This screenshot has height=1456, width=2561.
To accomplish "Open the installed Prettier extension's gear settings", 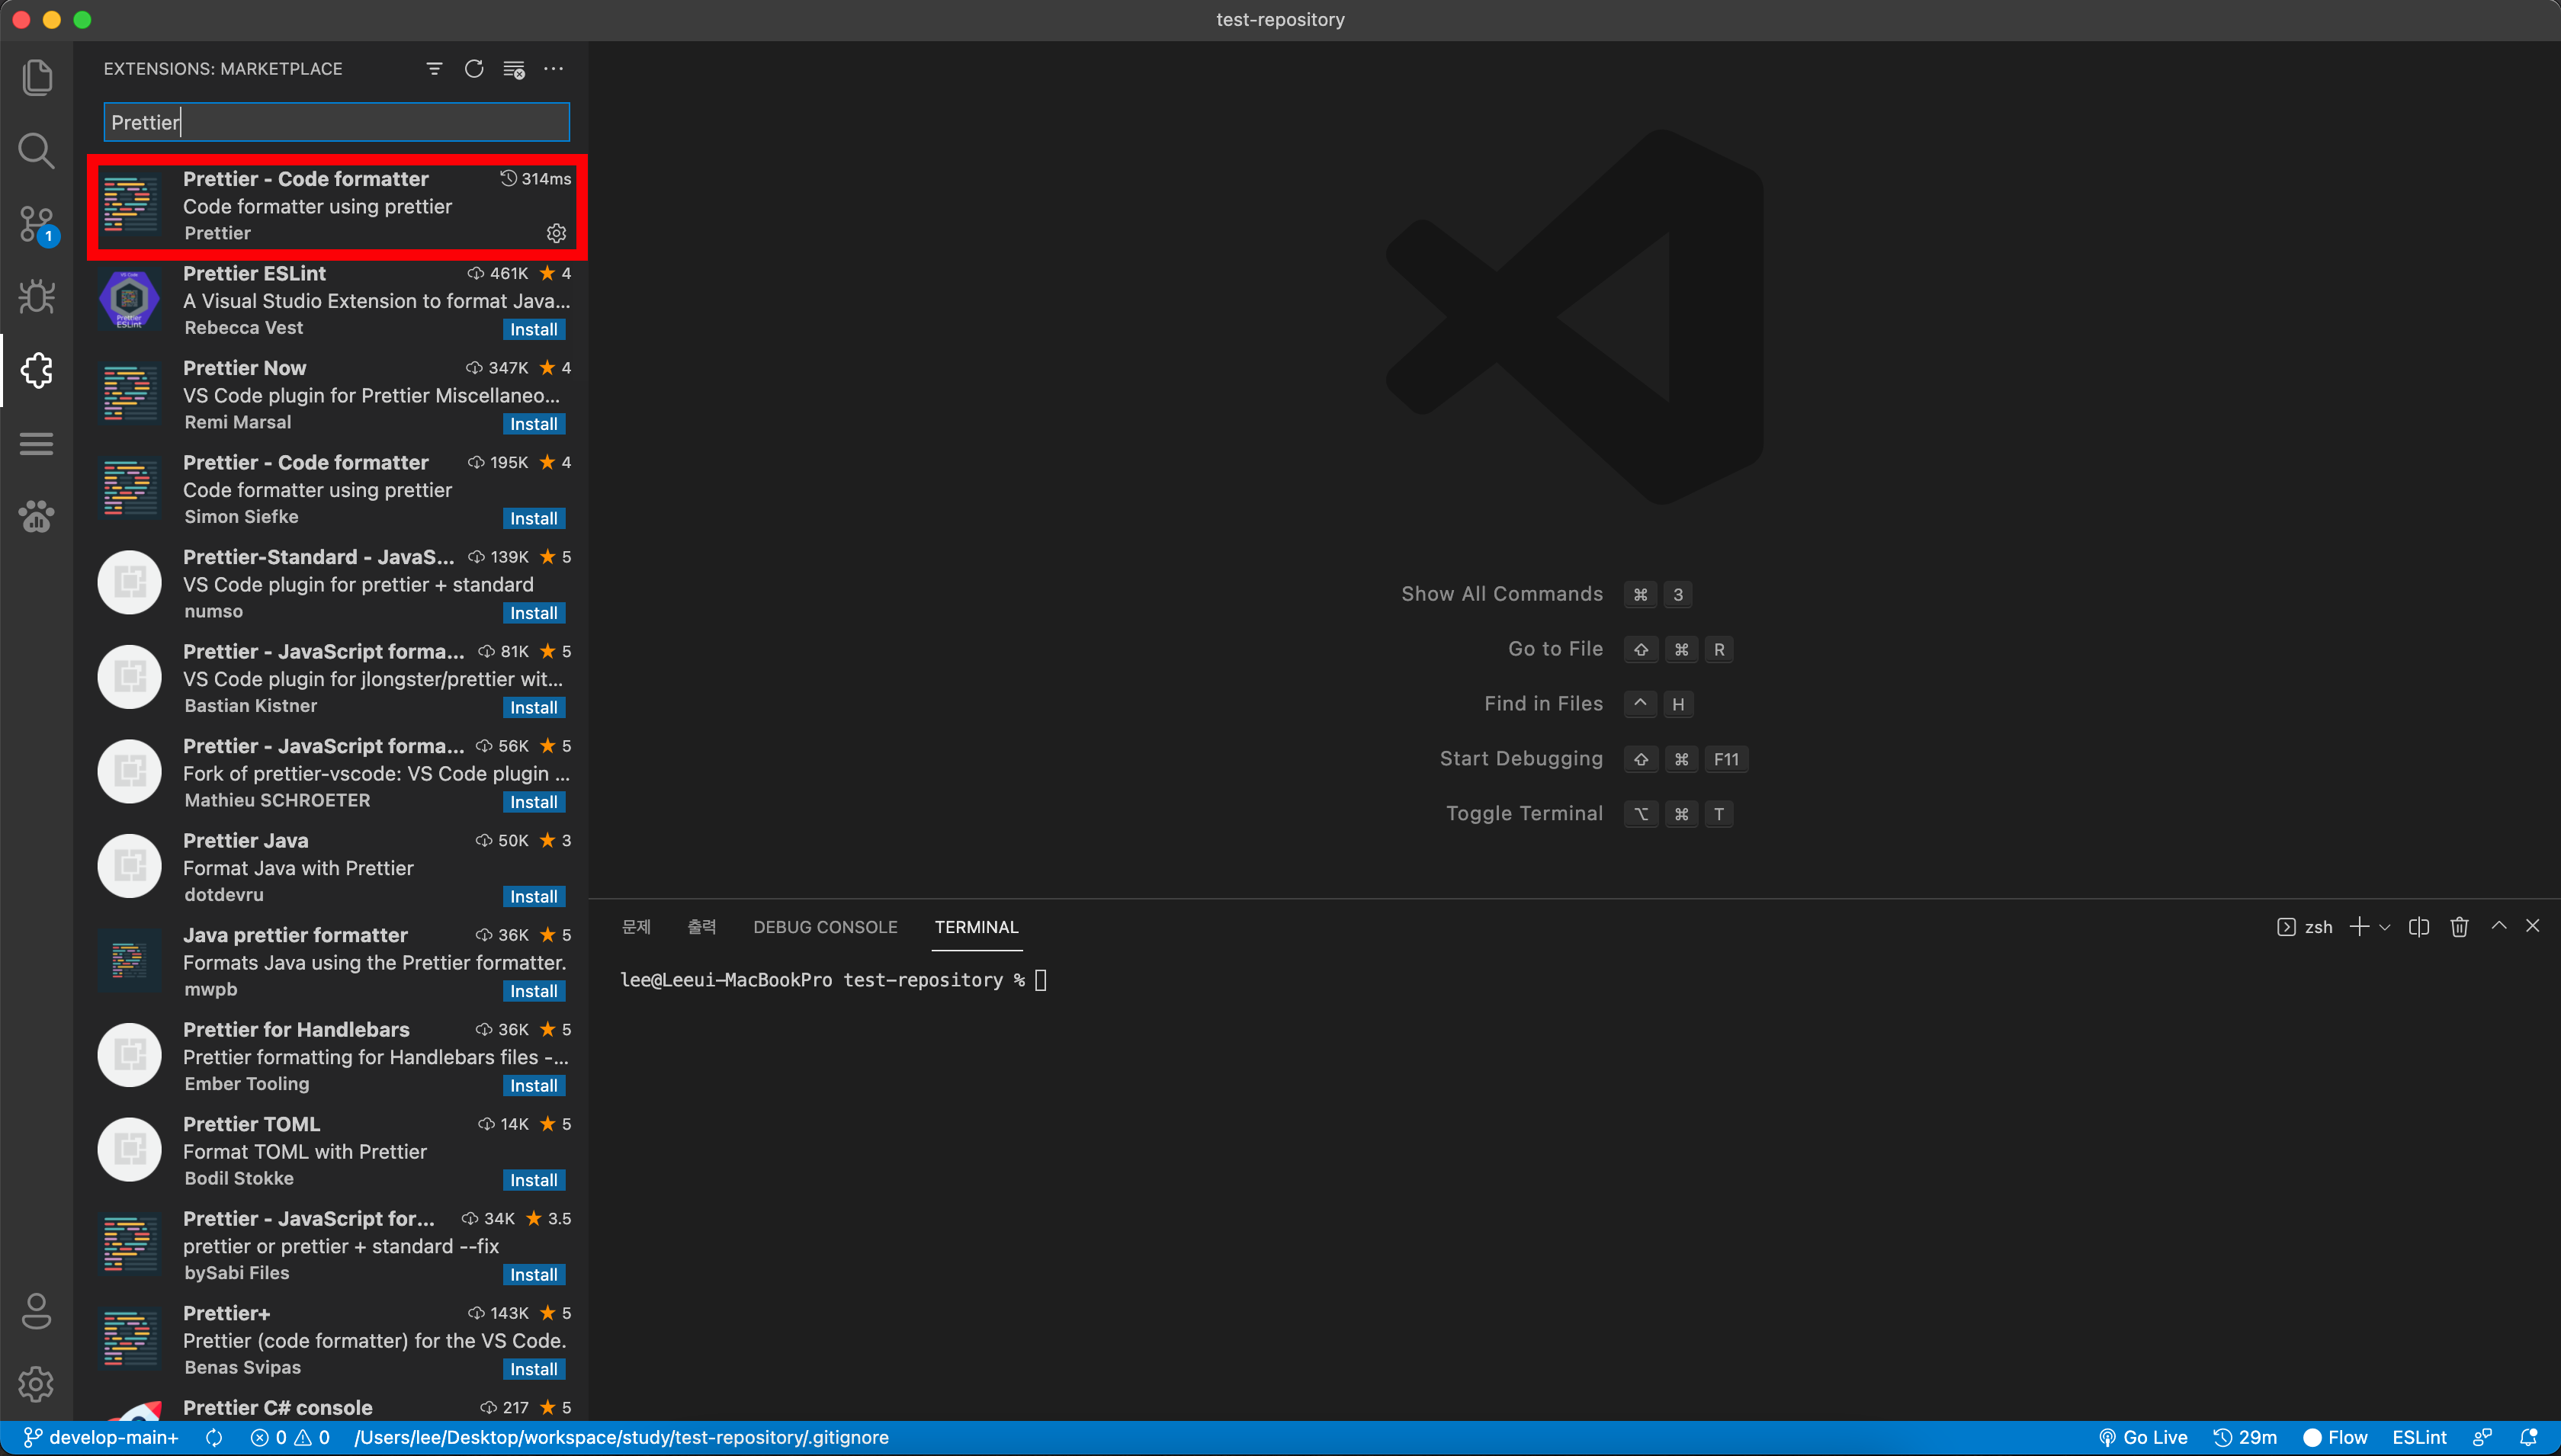I will [x=556, y=233].
